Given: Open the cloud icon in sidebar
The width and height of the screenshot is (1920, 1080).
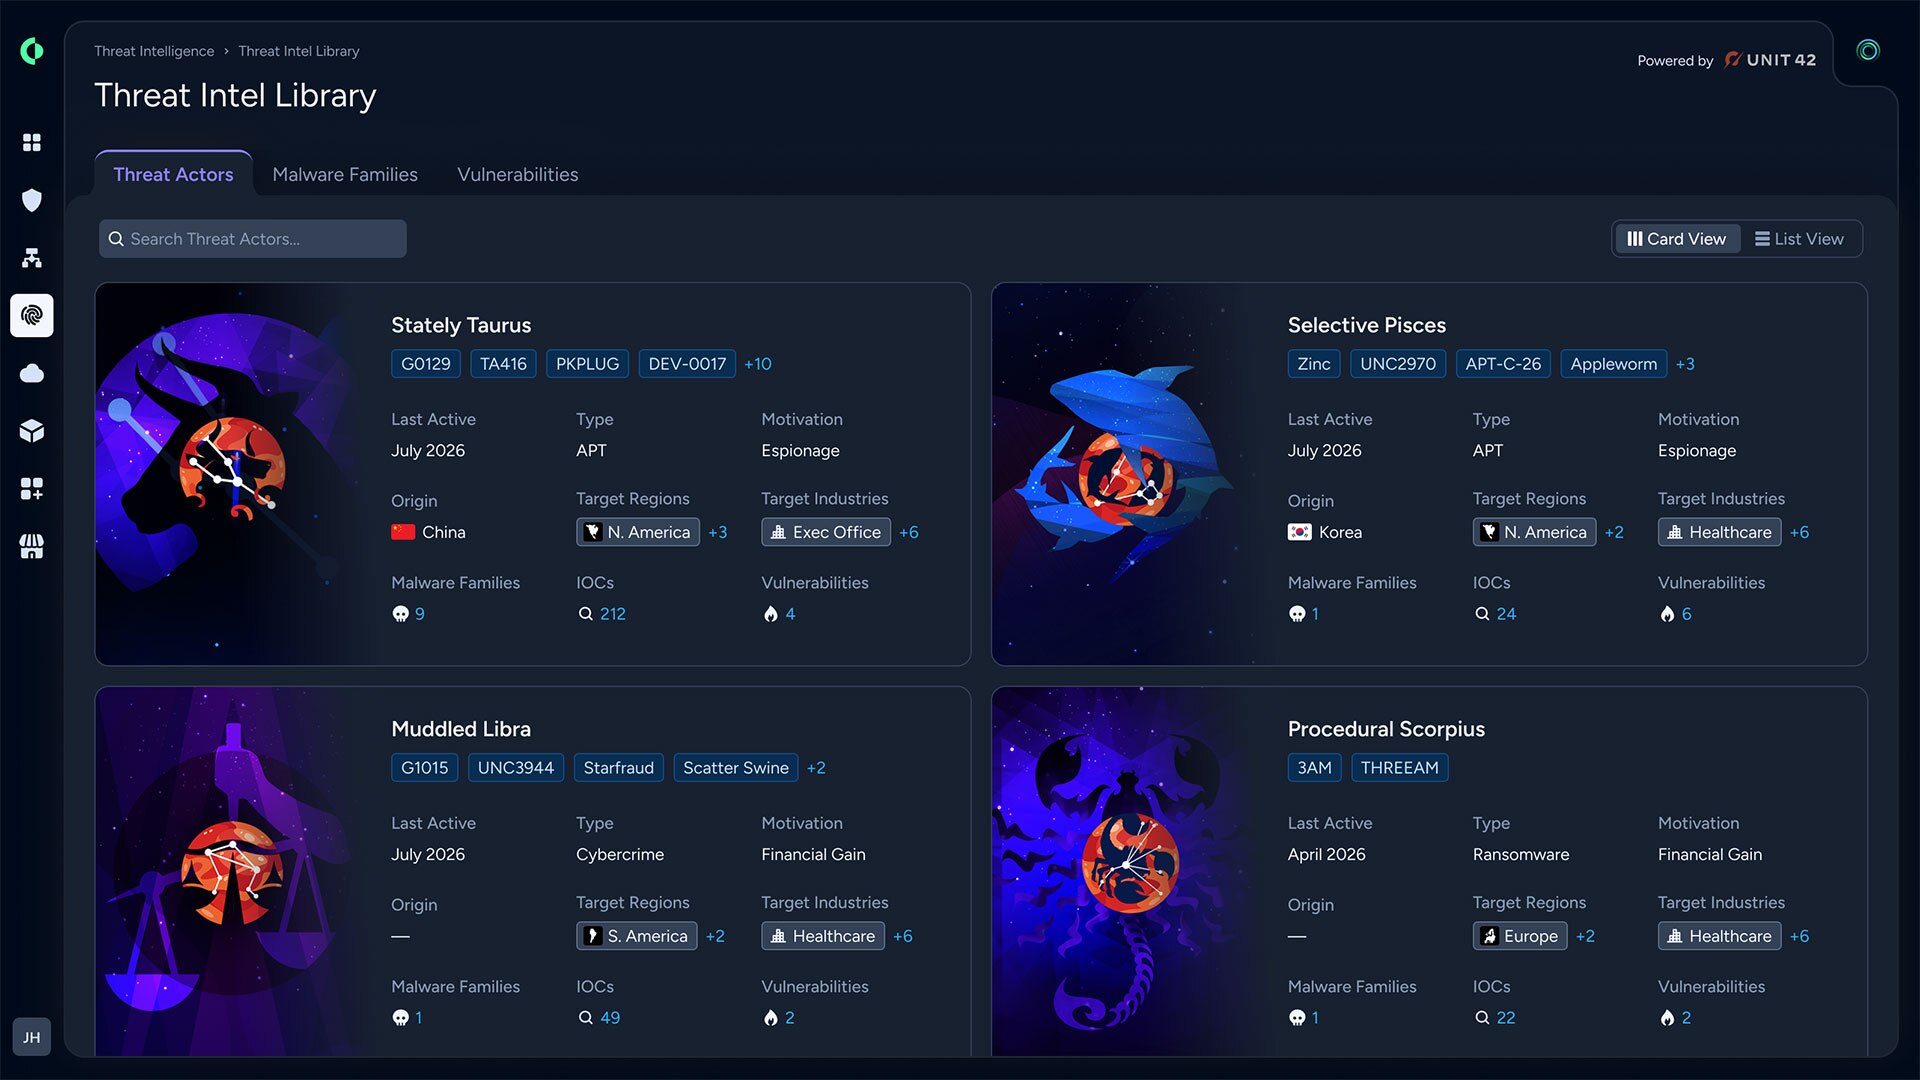Looking at the screenshot, I should (32, 373).
